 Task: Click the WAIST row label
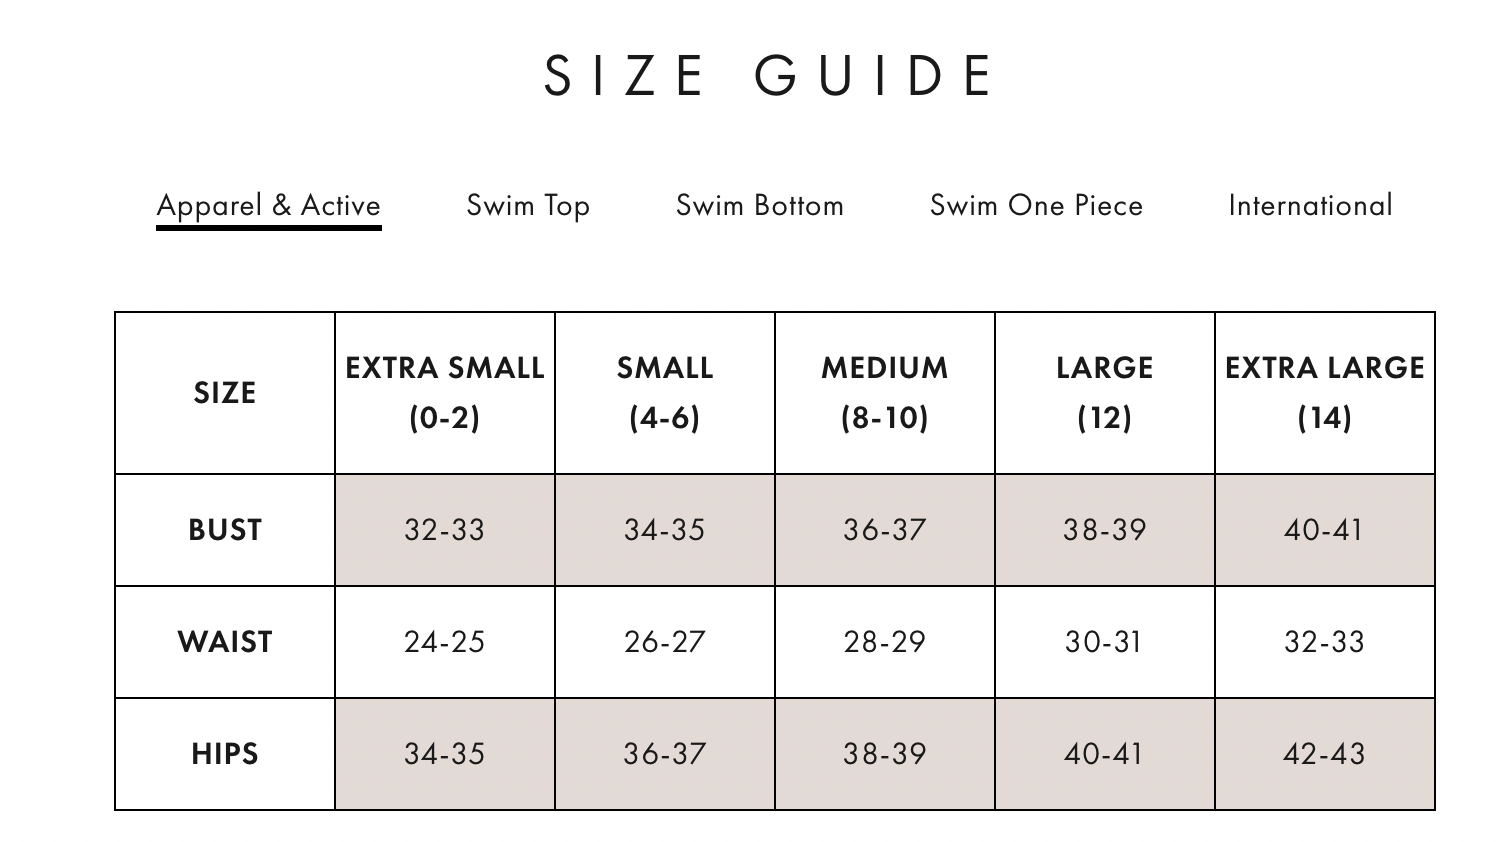point(225,642)
